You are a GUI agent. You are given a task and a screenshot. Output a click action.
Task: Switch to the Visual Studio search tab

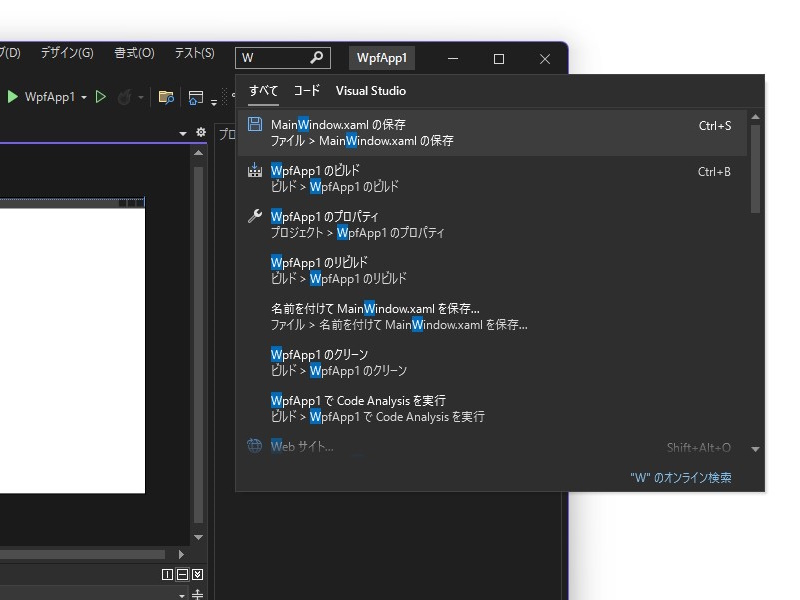[371, 91]
